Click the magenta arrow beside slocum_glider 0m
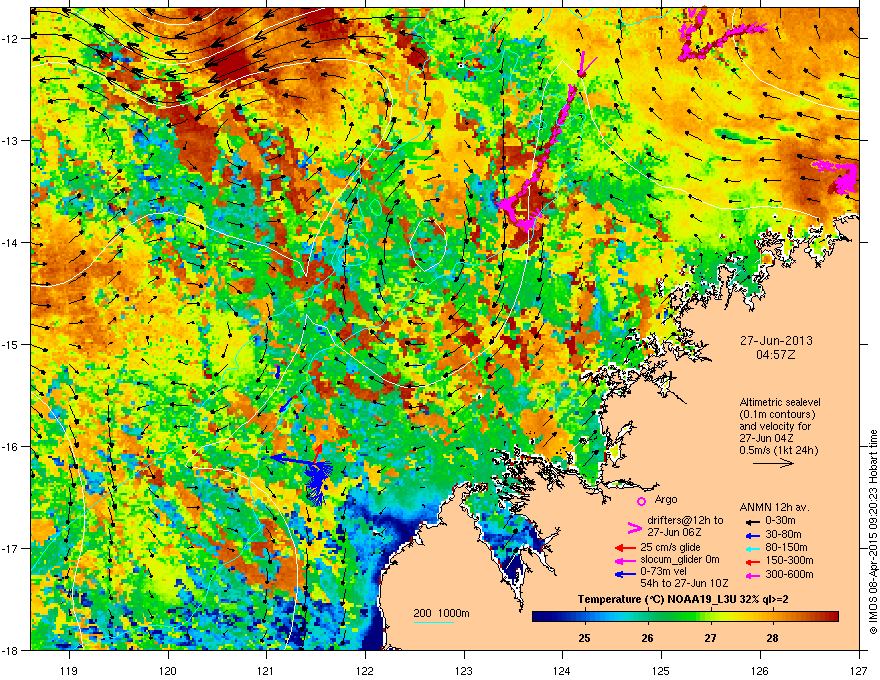This screenshot has width=880, height=680. [x=625, y=560]
